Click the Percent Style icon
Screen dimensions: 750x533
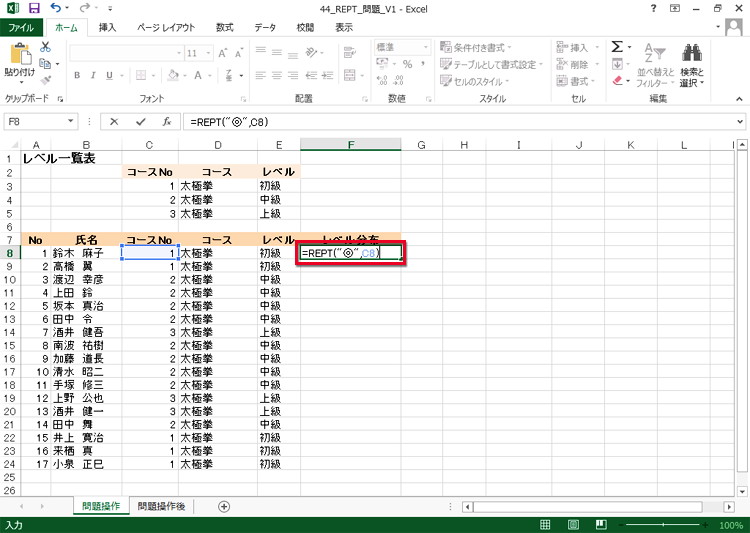tap(408, 64)
